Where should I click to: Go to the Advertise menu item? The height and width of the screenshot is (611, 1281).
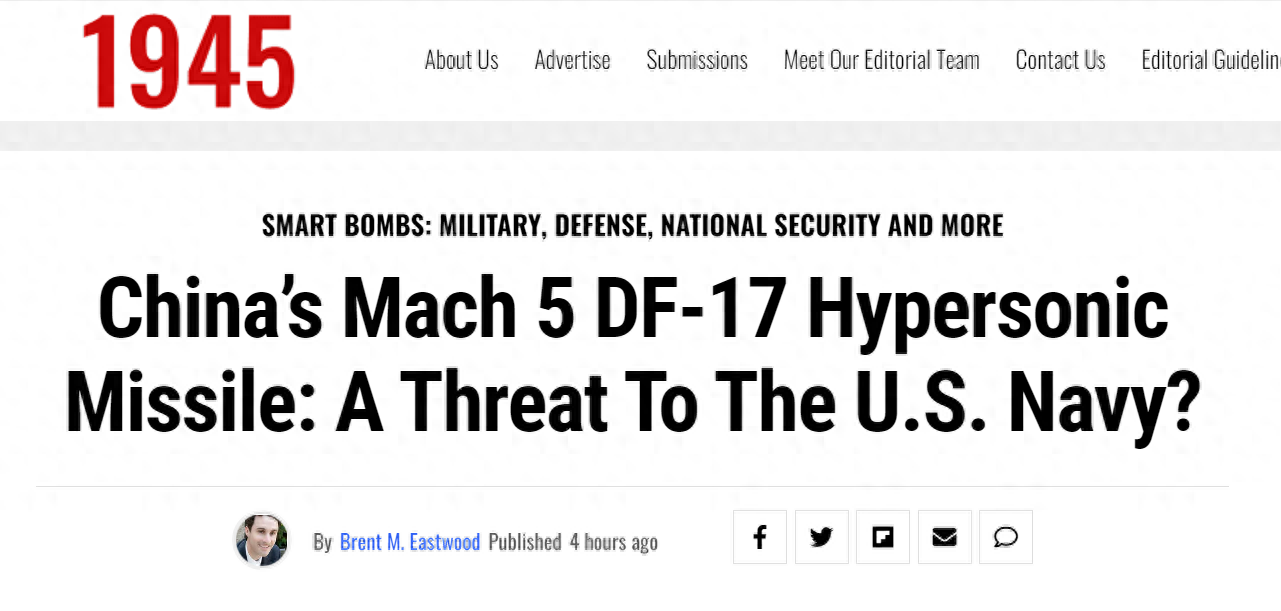point(573,60)
